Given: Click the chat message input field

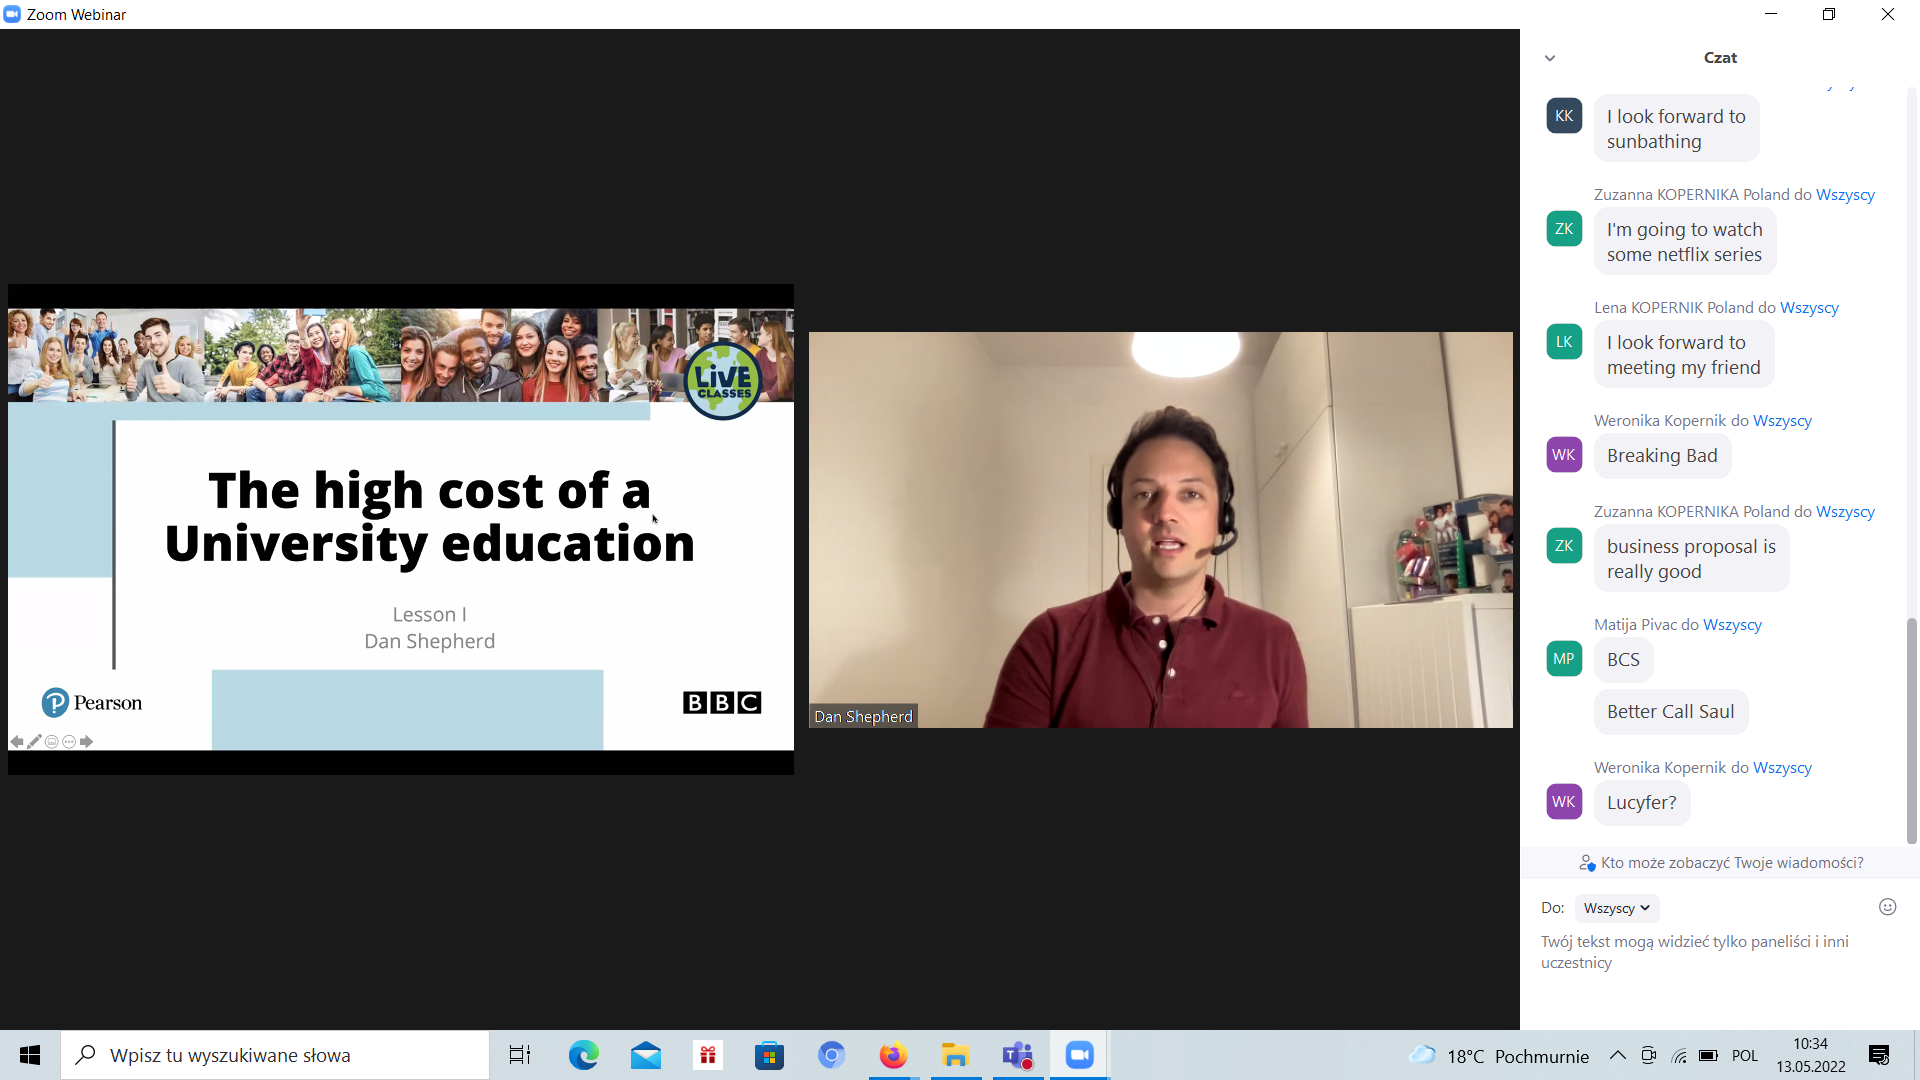Looking at the screenshot, I should (x=1718, y=952).
